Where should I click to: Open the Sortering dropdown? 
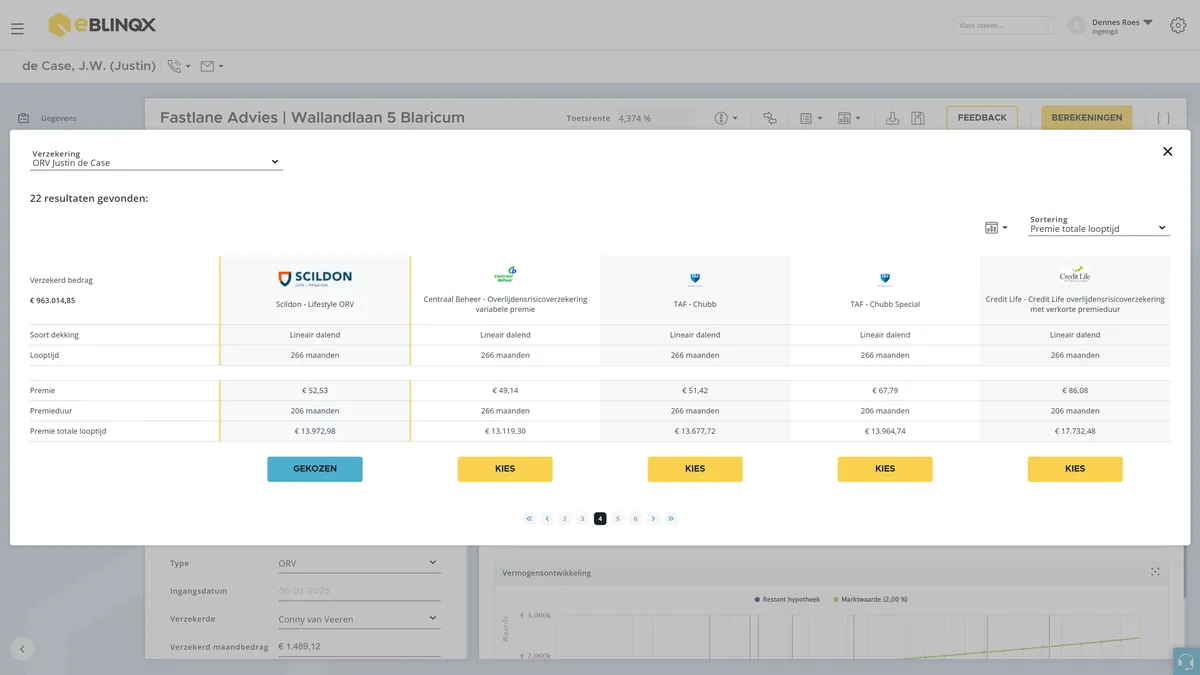point(1099,228)
